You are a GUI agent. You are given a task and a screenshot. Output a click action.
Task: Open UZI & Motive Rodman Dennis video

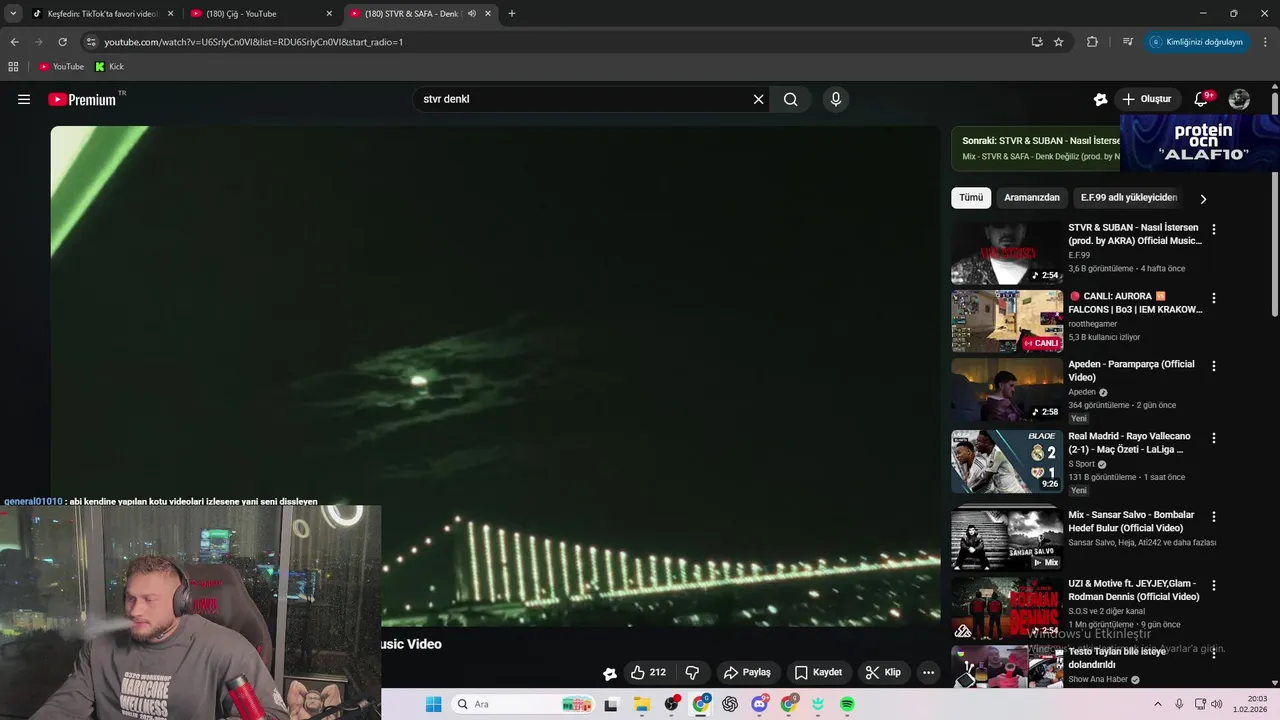pos(1134,590)
